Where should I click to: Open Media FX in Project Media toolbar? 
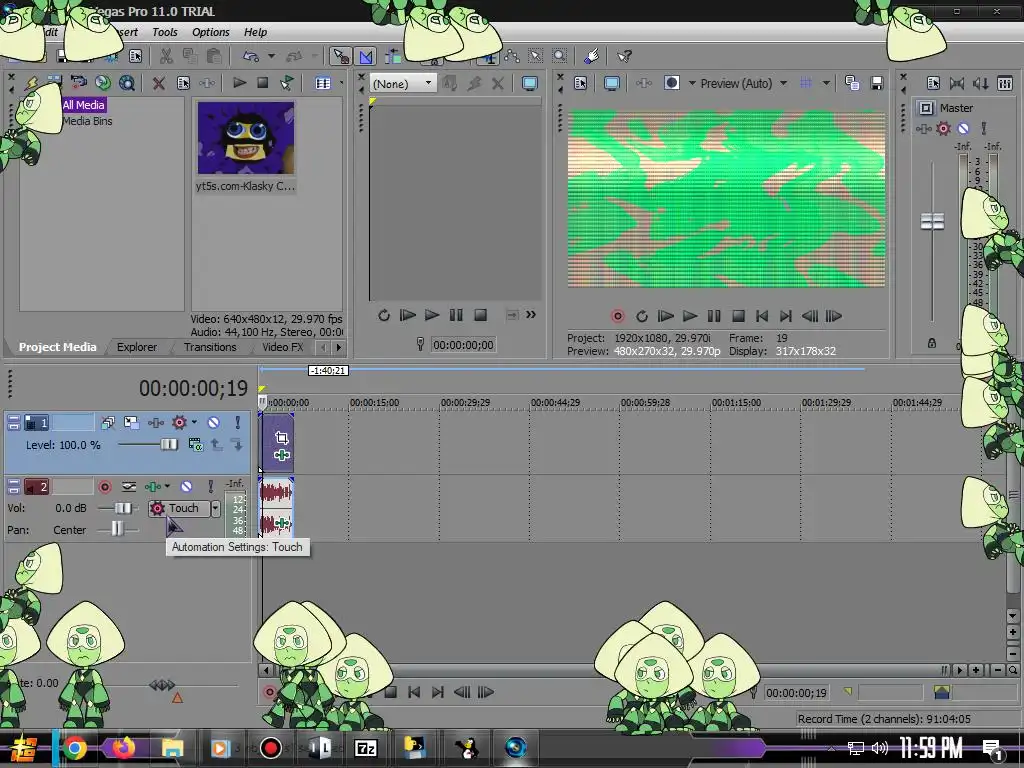pyautogui.click(x=206, y=83)
